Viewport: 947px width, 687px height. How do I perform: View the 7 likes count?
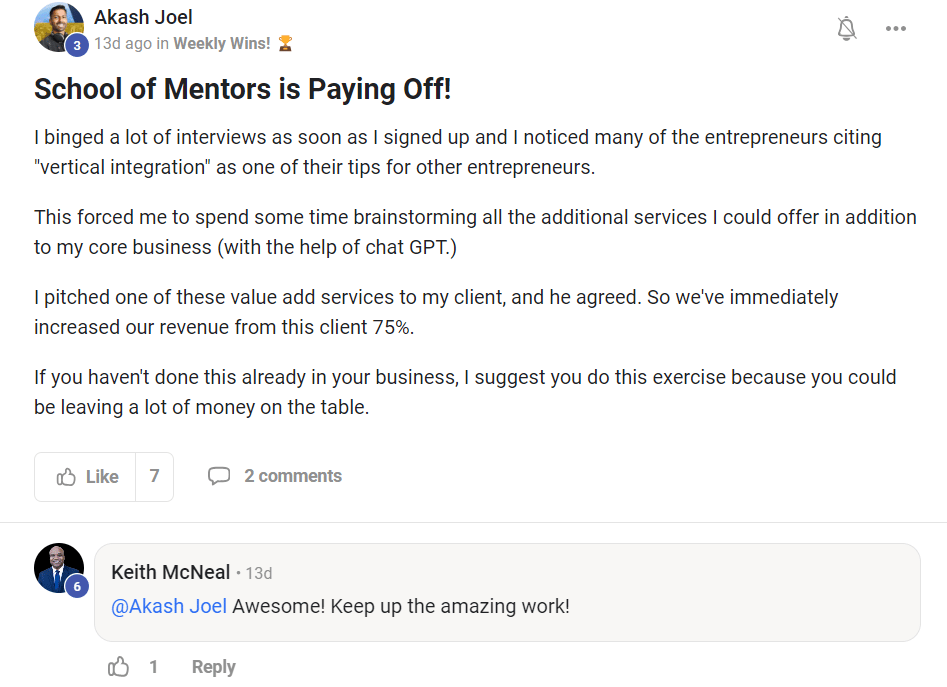[x=154, y=477]
